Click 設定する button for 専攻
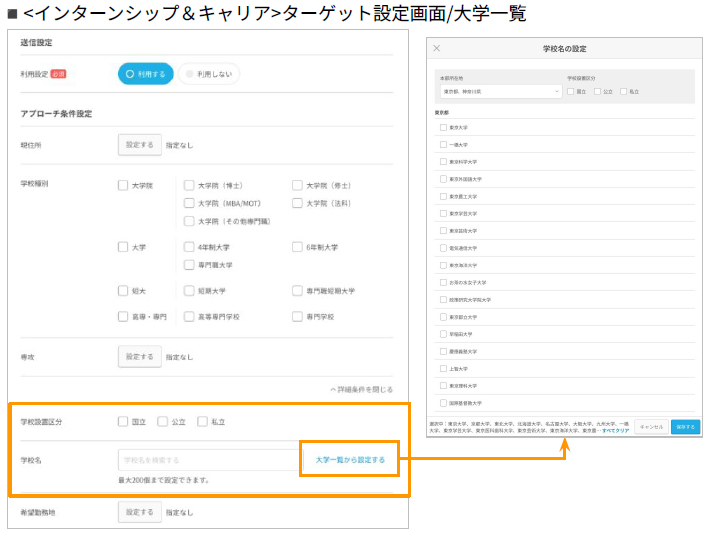 pyautogui.click(x=139, y=356)
